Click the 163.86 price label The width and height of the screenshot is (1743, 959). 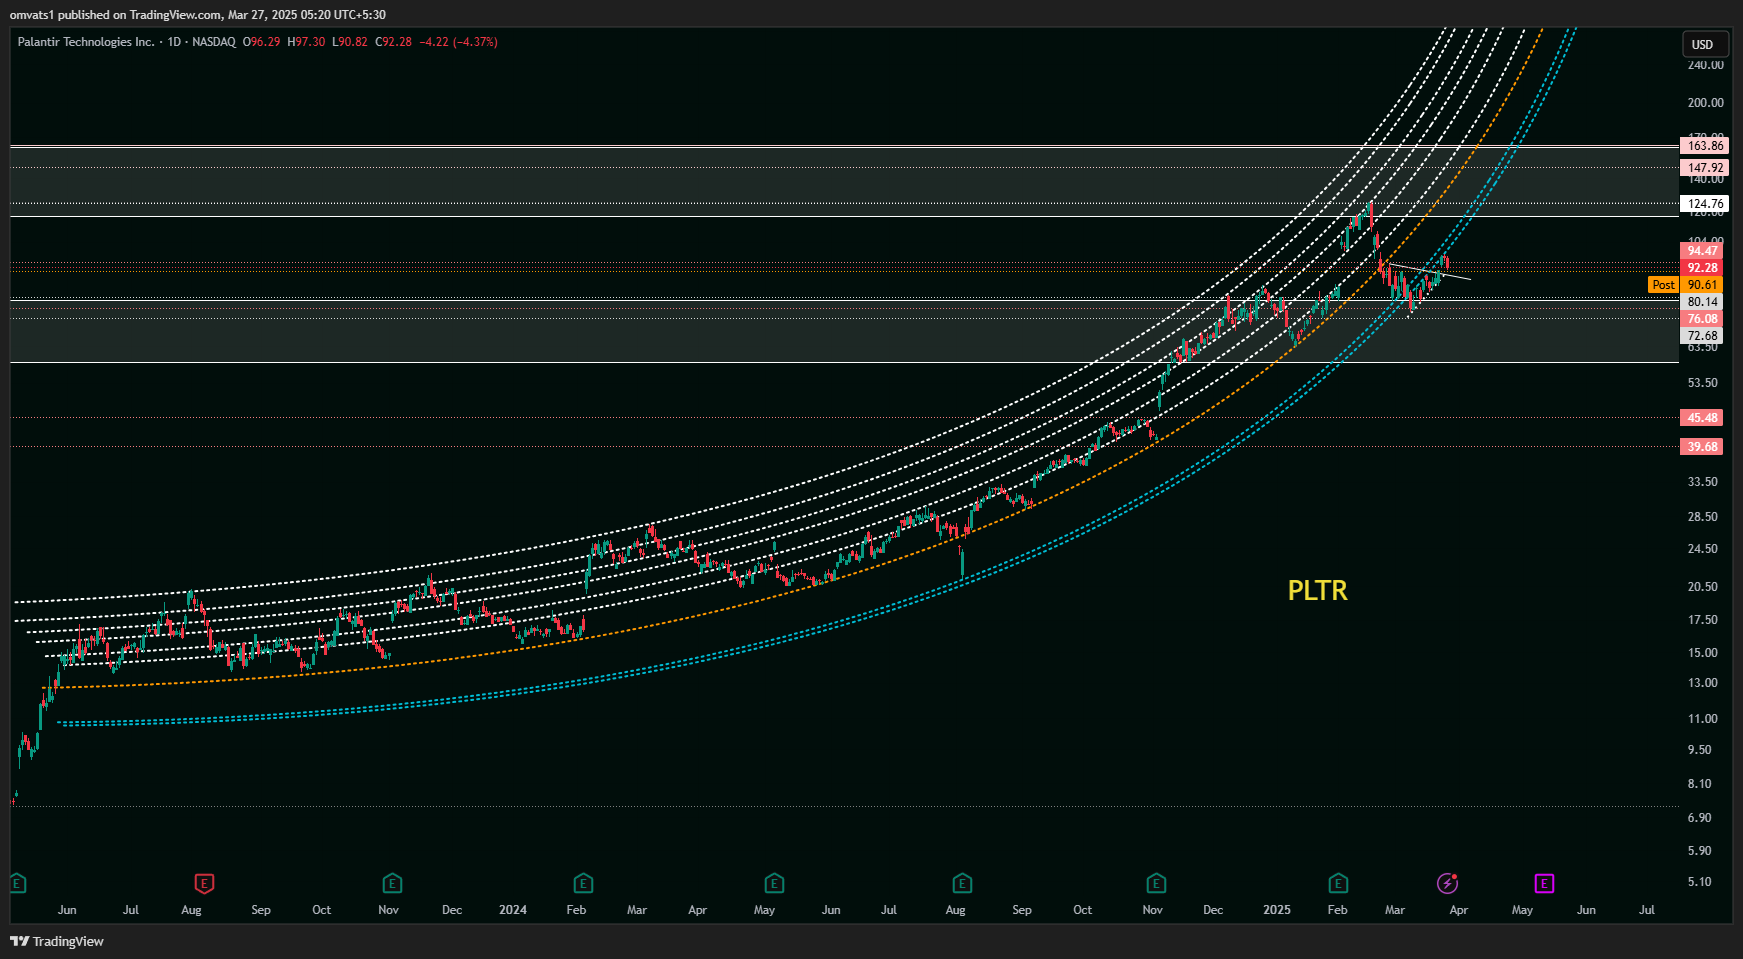[1705, 146]
